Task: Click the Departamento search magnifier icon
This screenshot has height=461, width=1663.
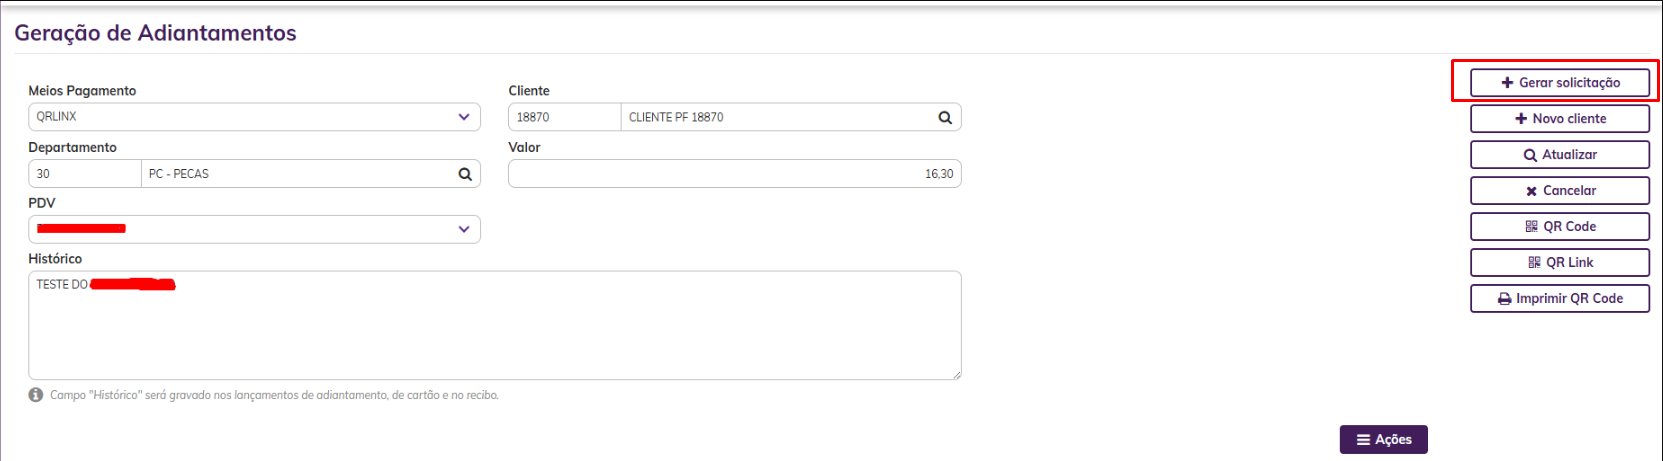Action: [465, 174]
